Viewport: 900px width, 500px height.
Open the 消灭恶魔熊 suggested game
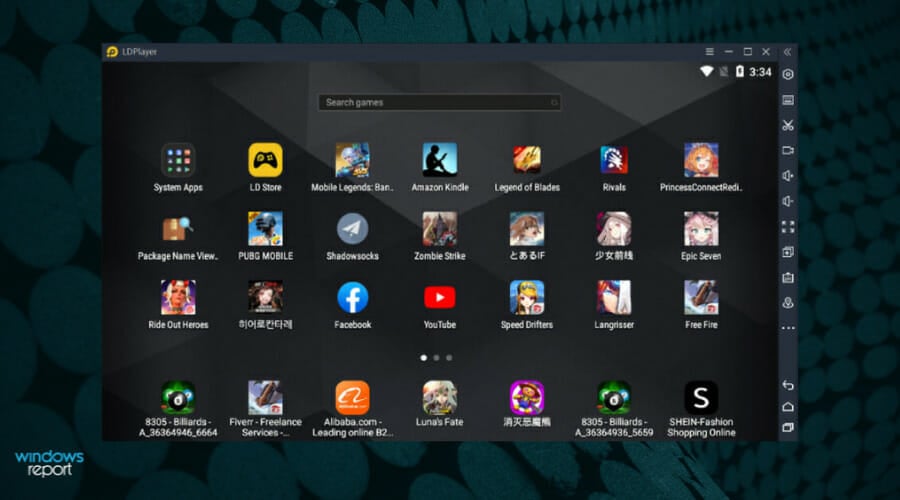(527, 398)
